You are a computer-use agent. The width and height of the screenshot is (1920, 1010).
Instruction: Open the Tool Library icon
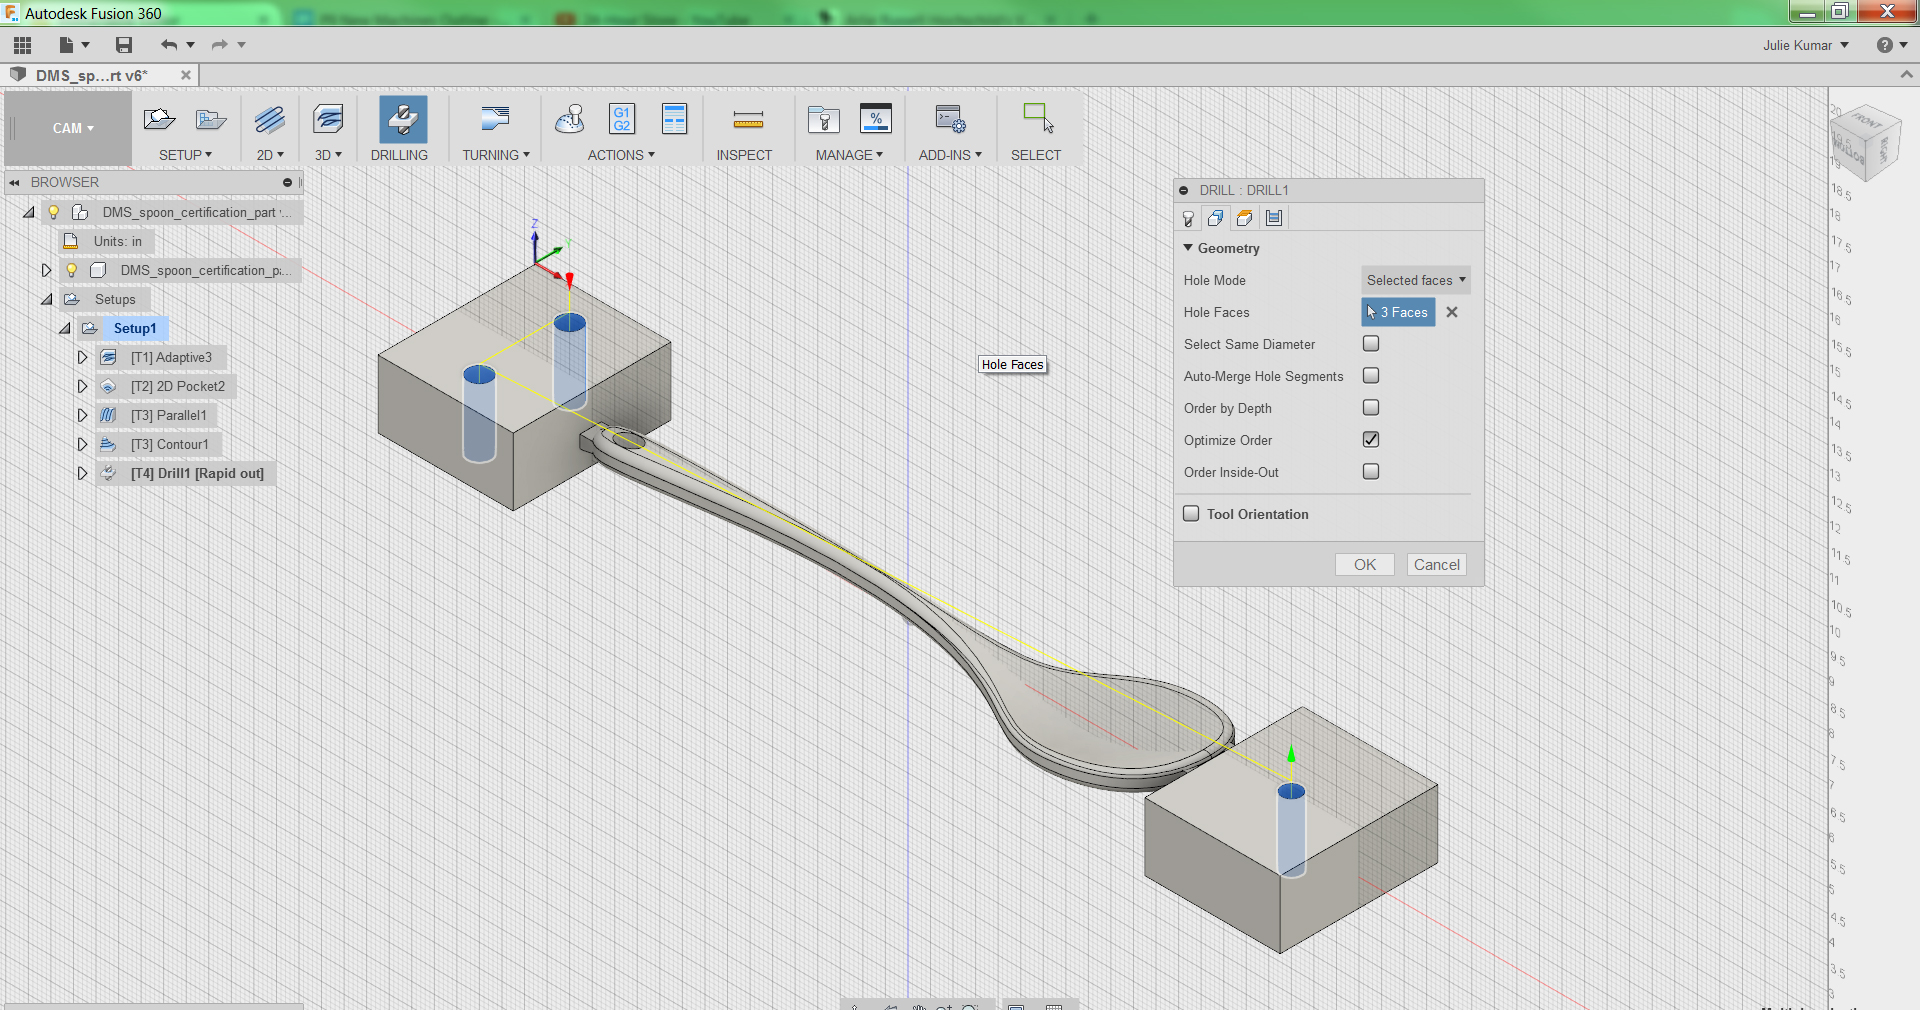tap(824, 120)
